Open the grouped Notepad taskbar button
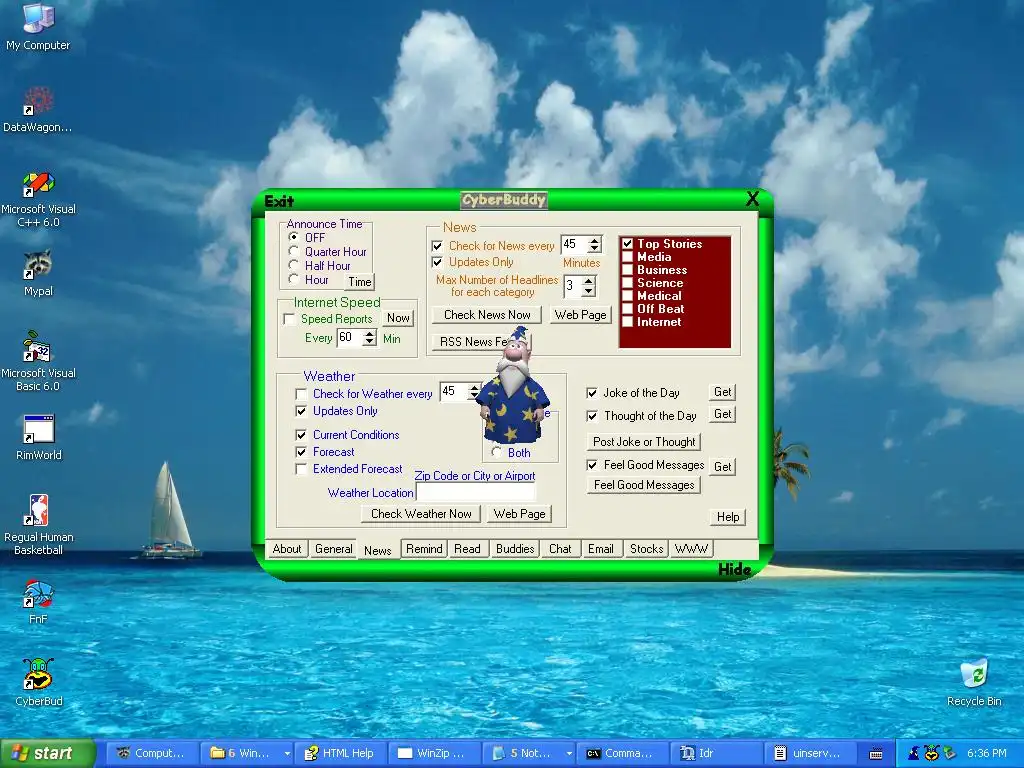The width and height of the screenshot is (1024, 768). pos(528,753)
